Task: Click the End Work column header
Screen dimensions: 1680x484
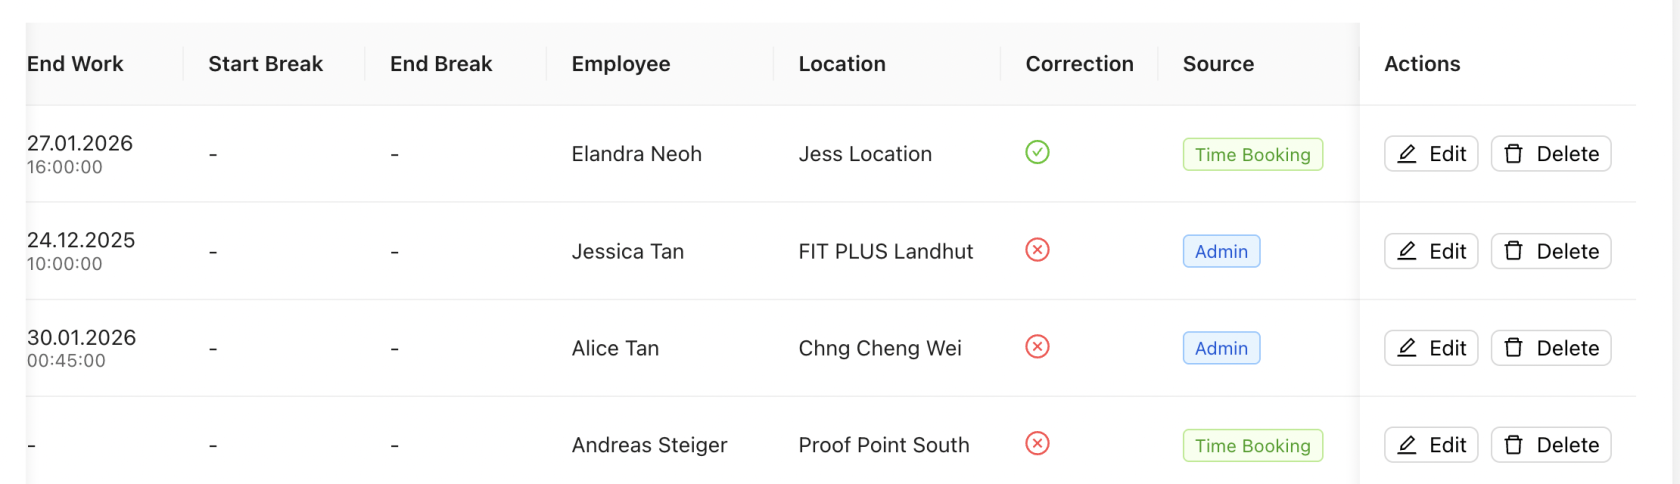Action: [75, 64]
